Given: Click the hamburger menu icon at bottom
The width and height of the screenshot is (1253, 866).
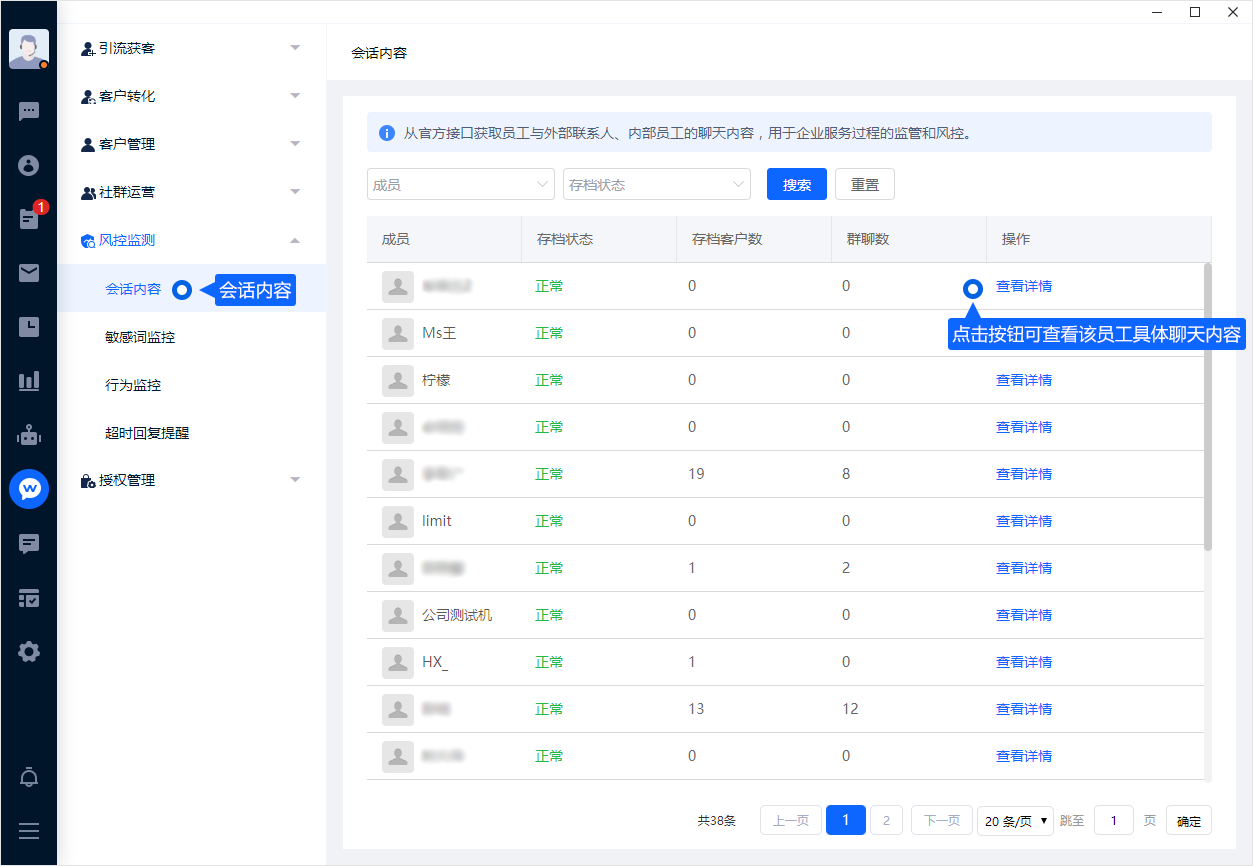Looking at the screenshot, I should coord(29,831).
